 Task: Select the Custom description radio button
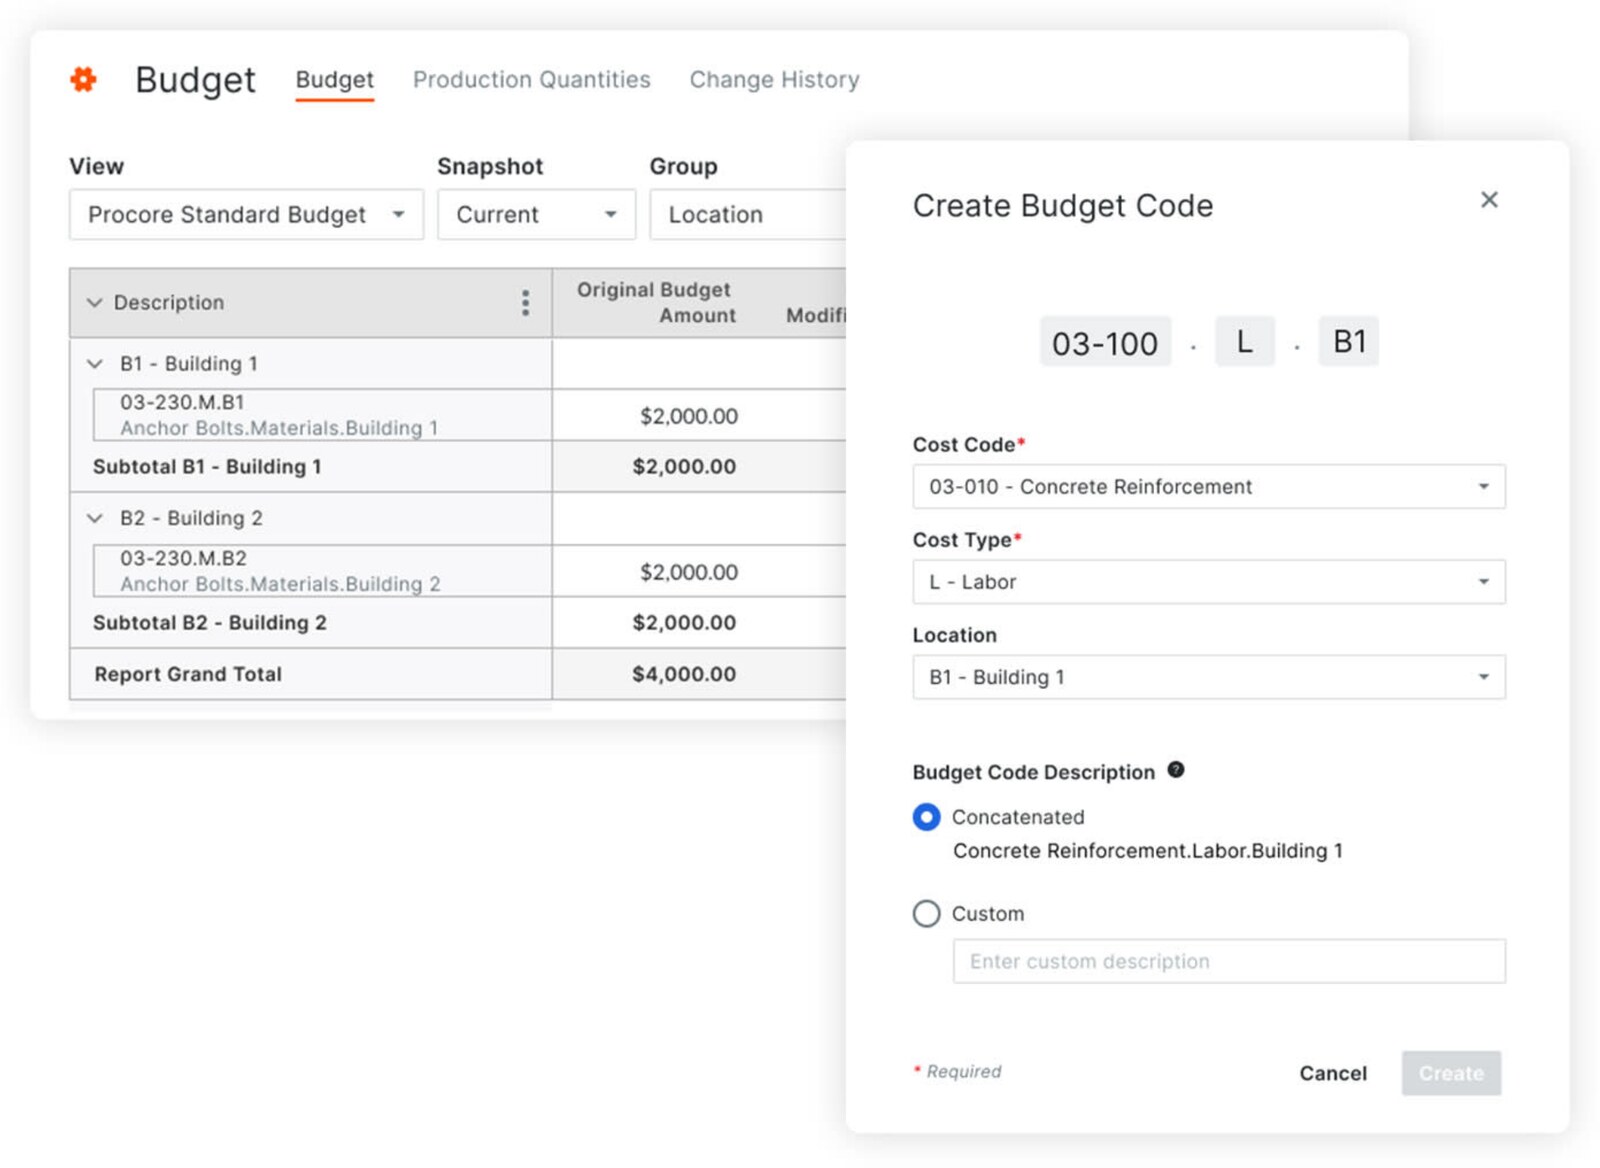click(927, 913)
